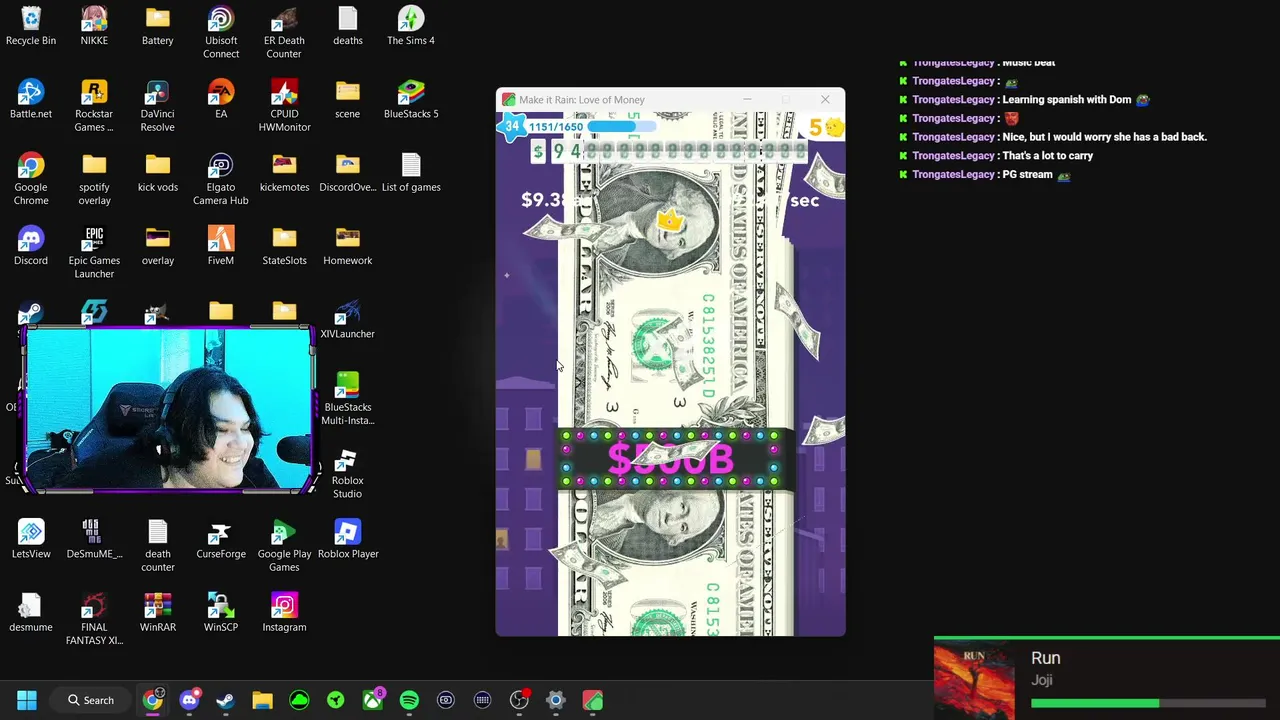Tap the dollar bill stack in game
This screenshot has height=720, width=1280.
click(675, 372)
